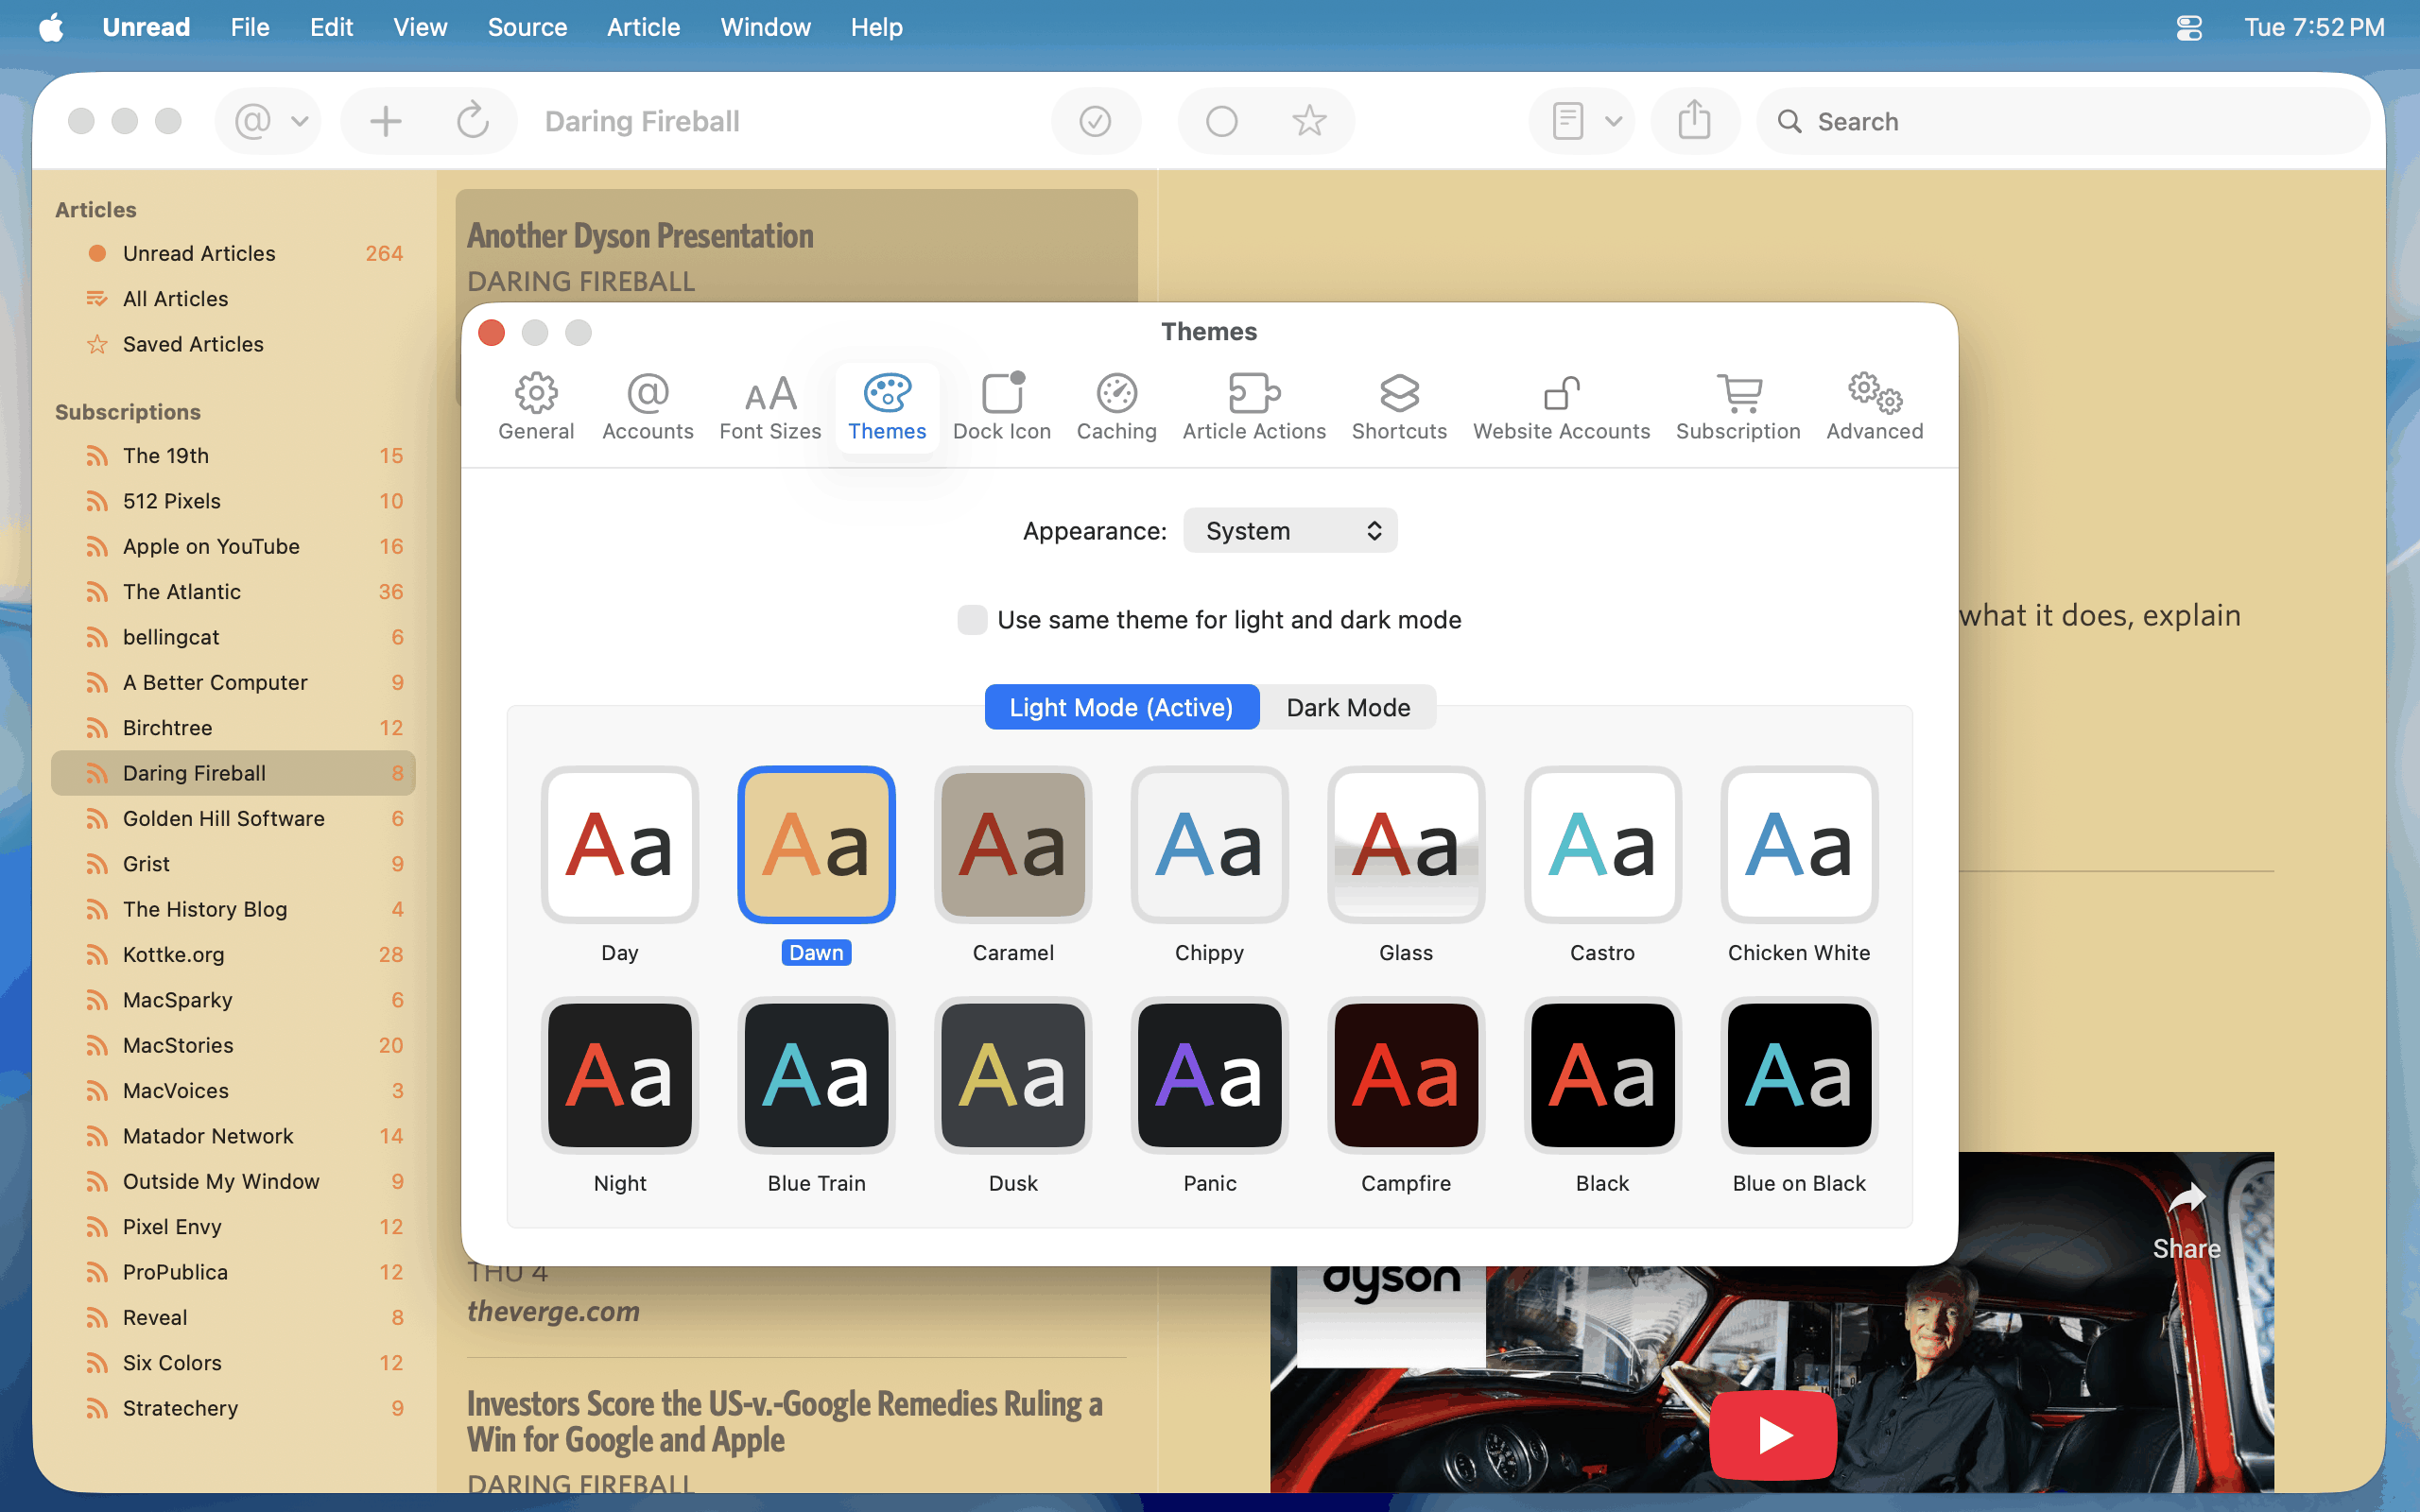
Task: Open the Caching preferences pane
Action: [1116, 407]
